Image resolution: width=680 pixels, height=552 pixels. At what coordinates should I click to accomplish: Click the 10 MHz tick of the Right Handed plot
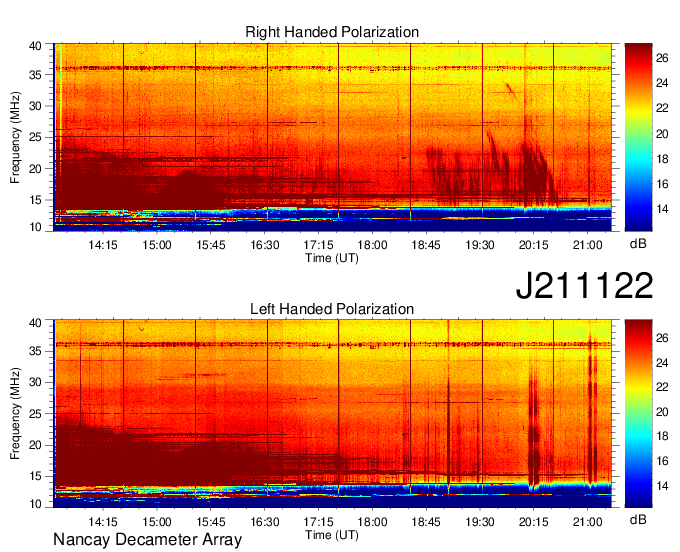point(35,227)
